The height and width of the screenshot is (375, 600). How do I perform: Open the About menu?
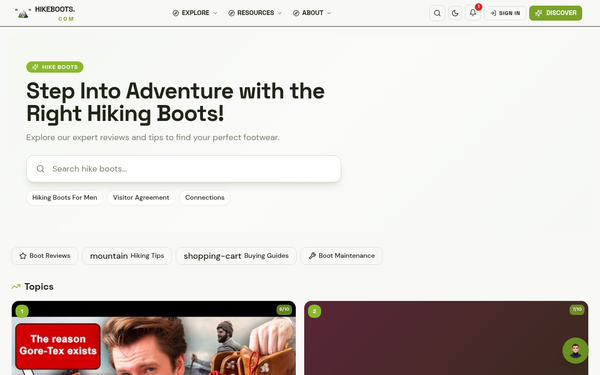312,13
